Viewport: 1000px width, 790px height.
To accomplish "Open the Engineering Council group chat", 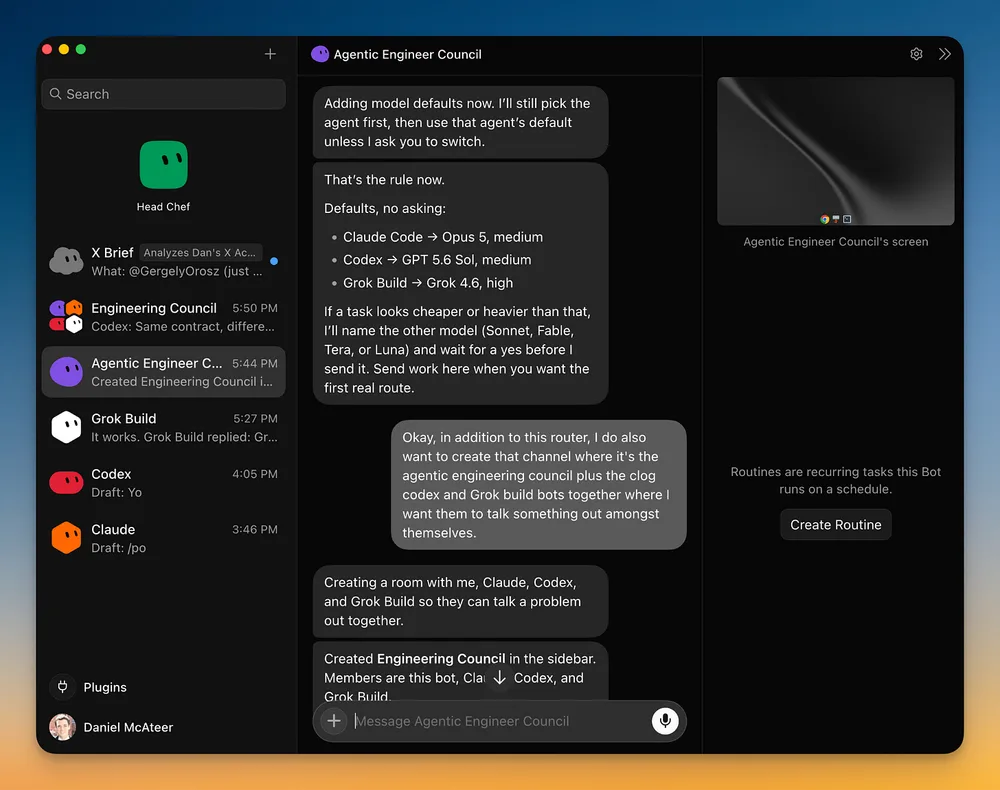I will [163, 317].
